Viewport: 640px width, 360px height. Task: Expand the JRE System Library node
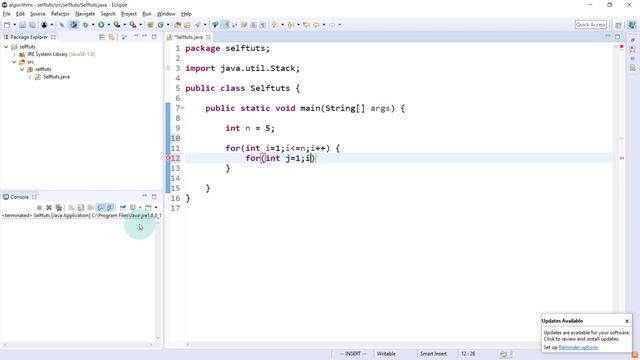pos(14,54)
